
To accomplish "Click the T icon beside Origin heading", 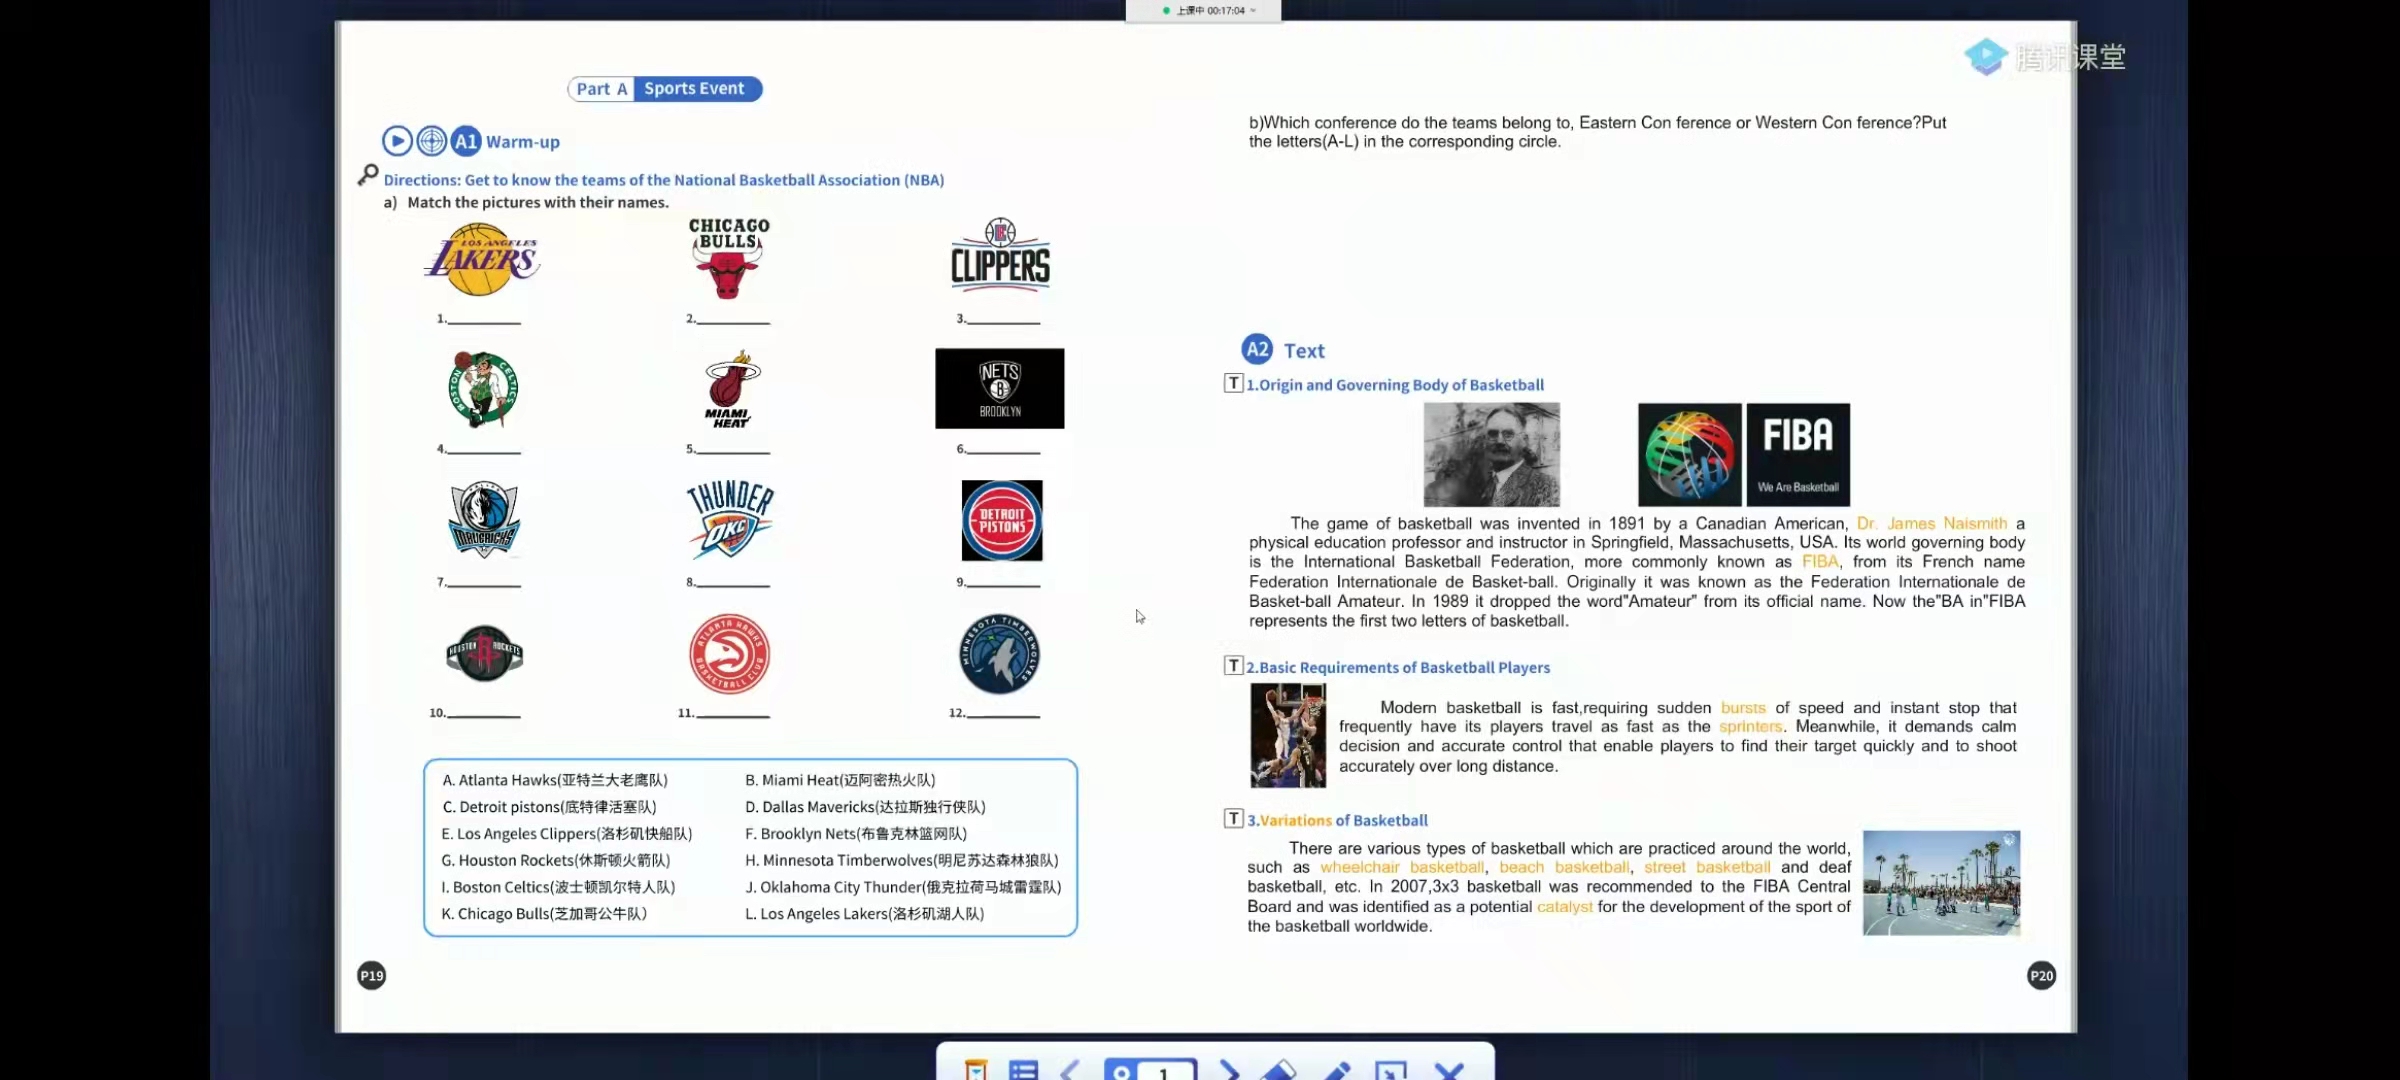I will (1234, 383).
